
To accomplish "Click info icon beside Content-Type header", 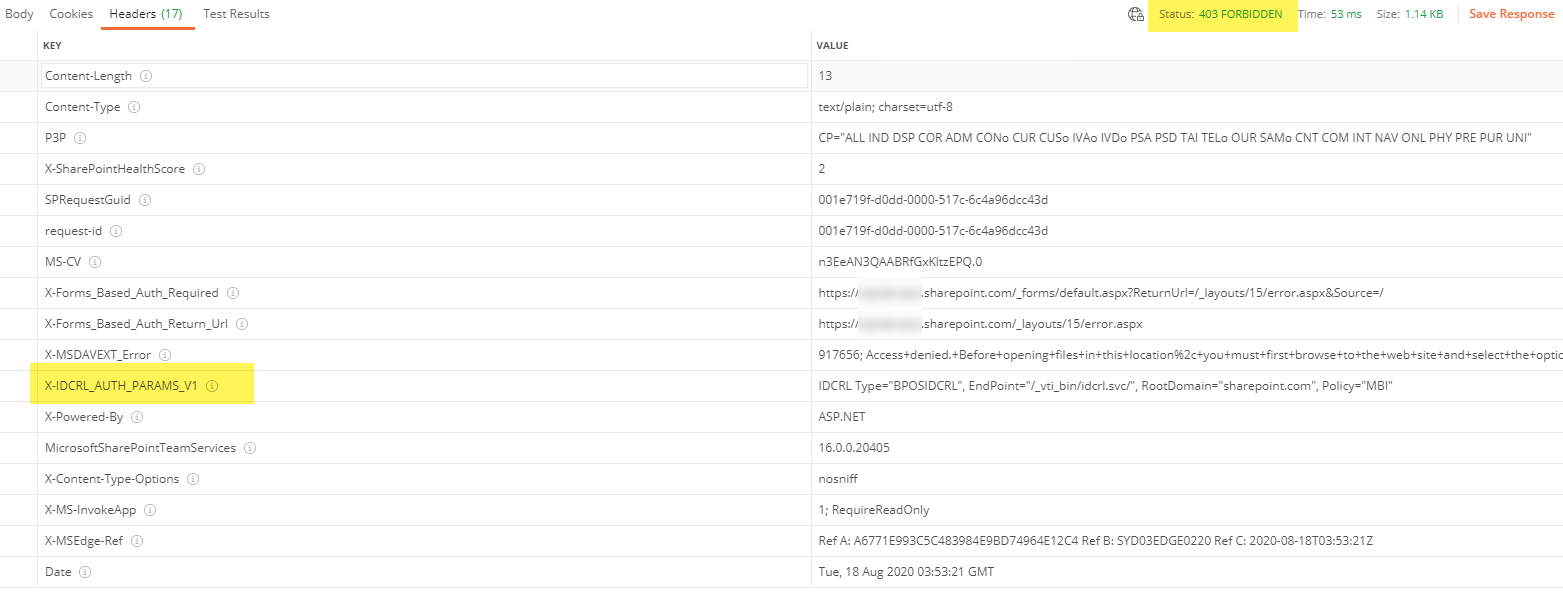I will pyautogui.click(x=134, y=107).
